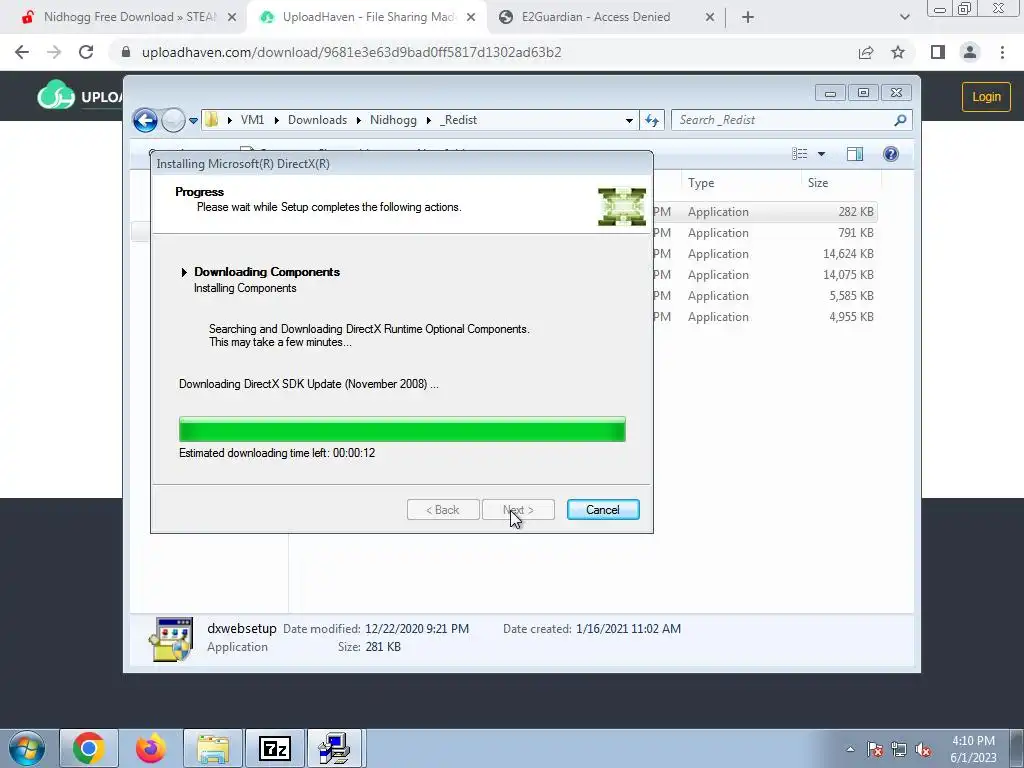Close the Nidhogg Free Download tab
Image resolution: width=1024 pixels, height=768 pixels.
click(x=232, y=18)
